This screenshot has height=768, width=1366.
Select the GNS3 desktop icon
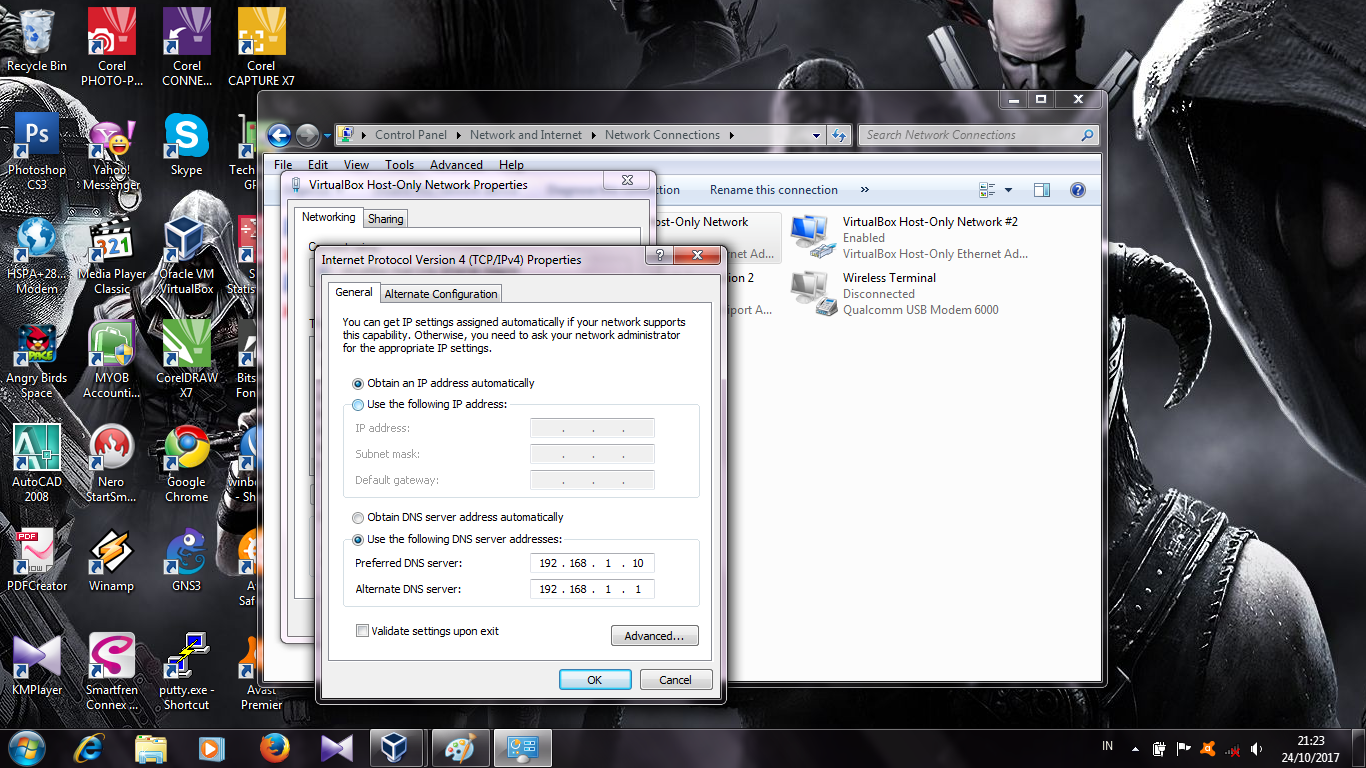point(187,559)
